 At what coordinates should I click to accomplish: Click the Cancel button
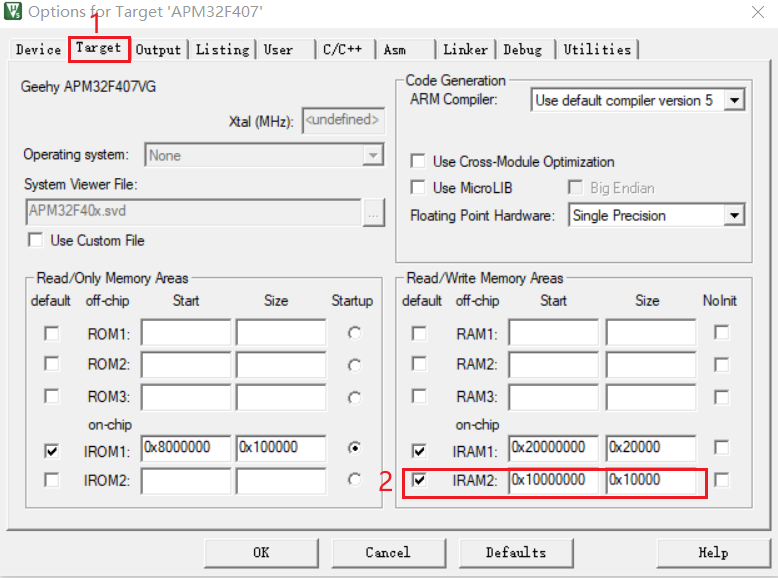[x=388, y=552]
